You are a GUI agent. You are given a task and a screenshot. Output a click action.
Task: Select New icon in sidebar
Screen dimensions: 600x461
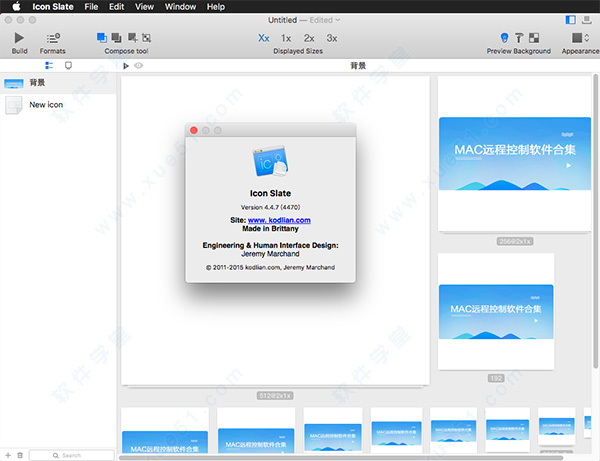(46, 104)
